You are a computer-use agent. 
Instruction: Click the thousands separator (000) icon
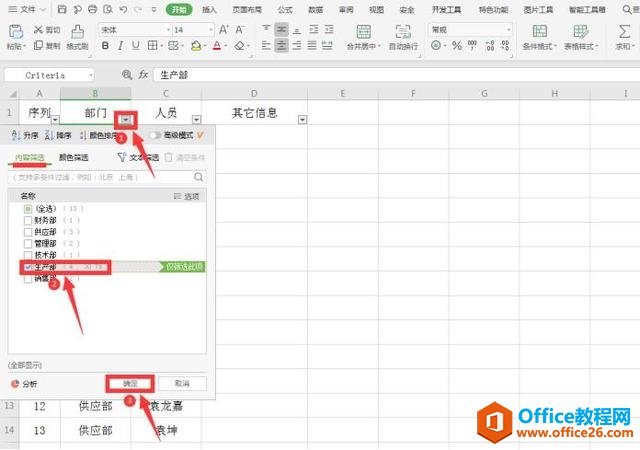coord(473,45)
